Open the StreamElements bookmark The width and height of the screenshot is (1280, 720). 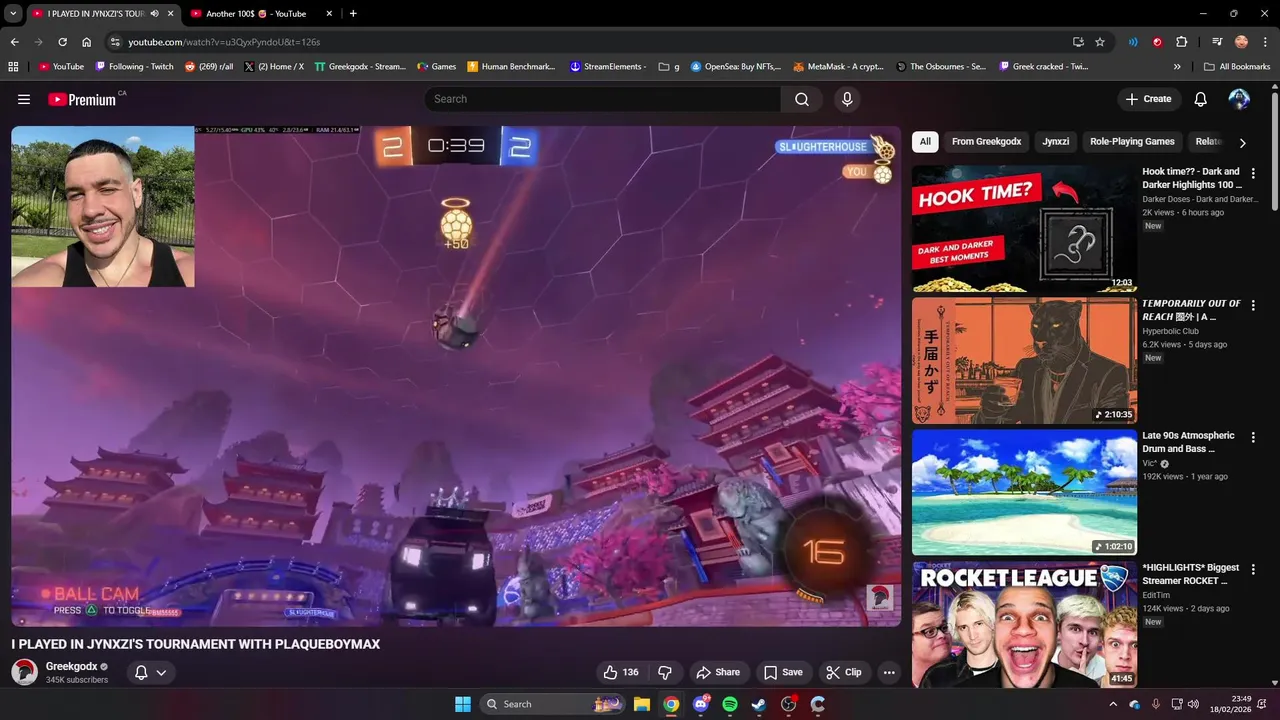click(608, 67)
